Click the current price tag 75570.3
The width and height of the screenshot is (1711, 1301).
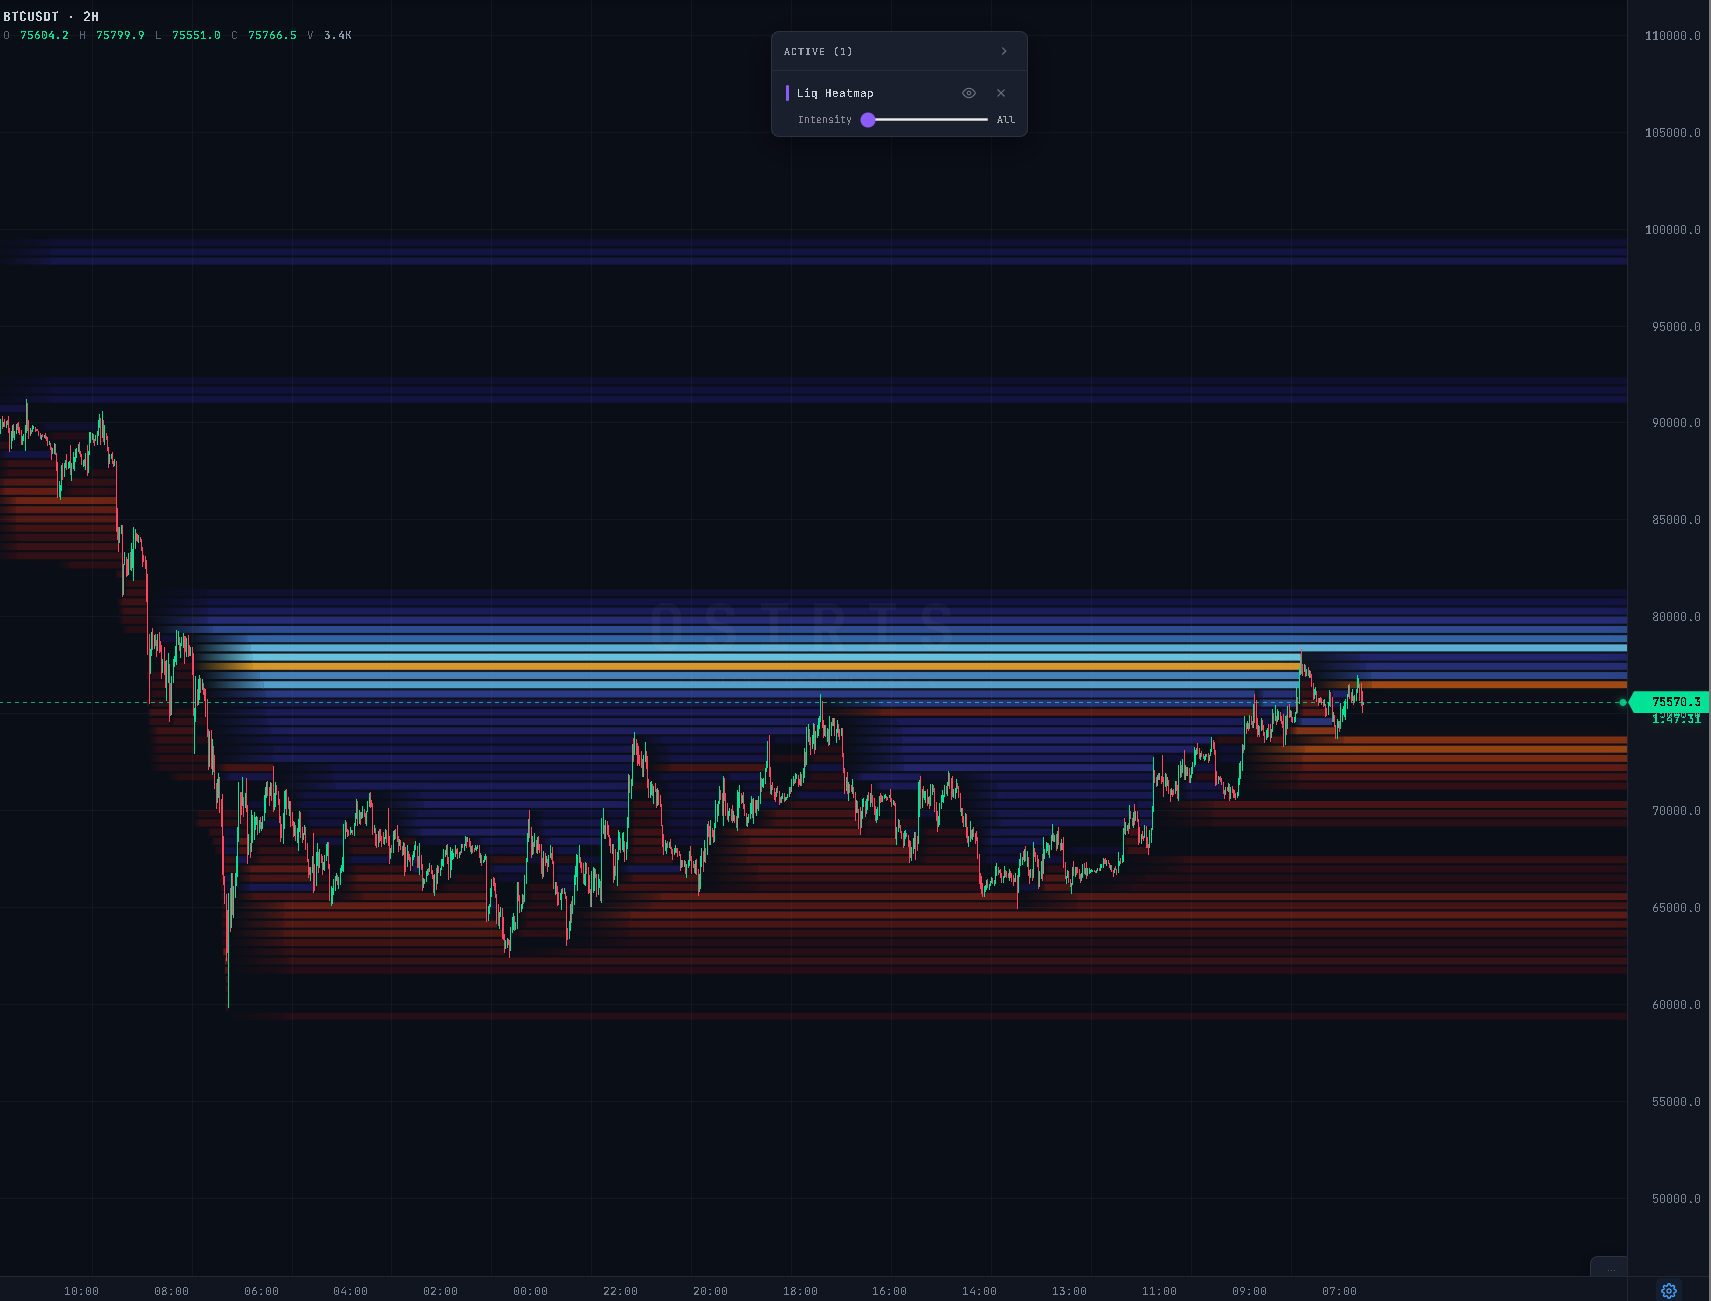1670,702
